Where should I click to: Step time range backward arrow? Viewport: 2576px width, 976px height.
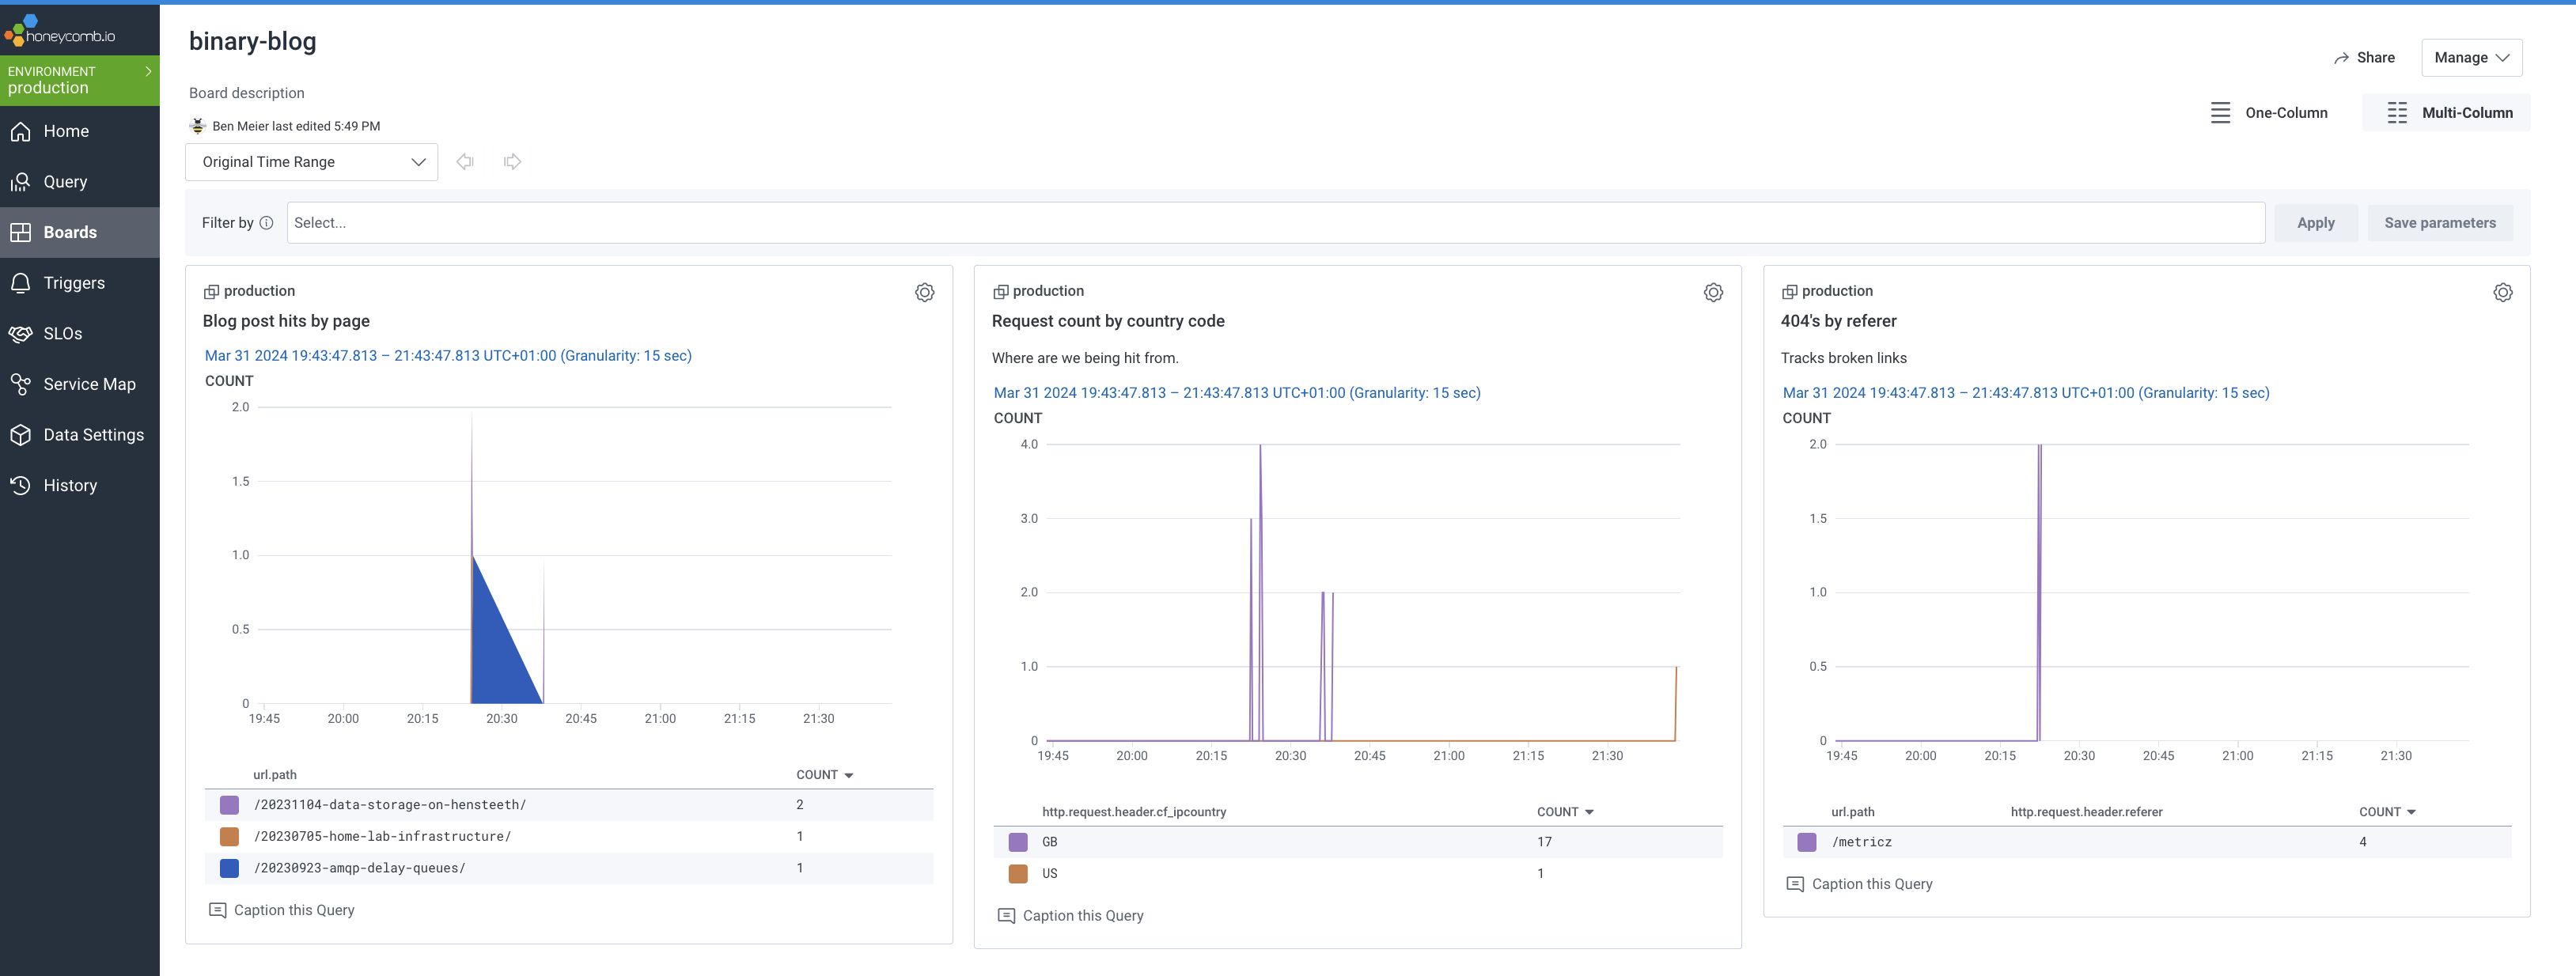pos(465,161)
